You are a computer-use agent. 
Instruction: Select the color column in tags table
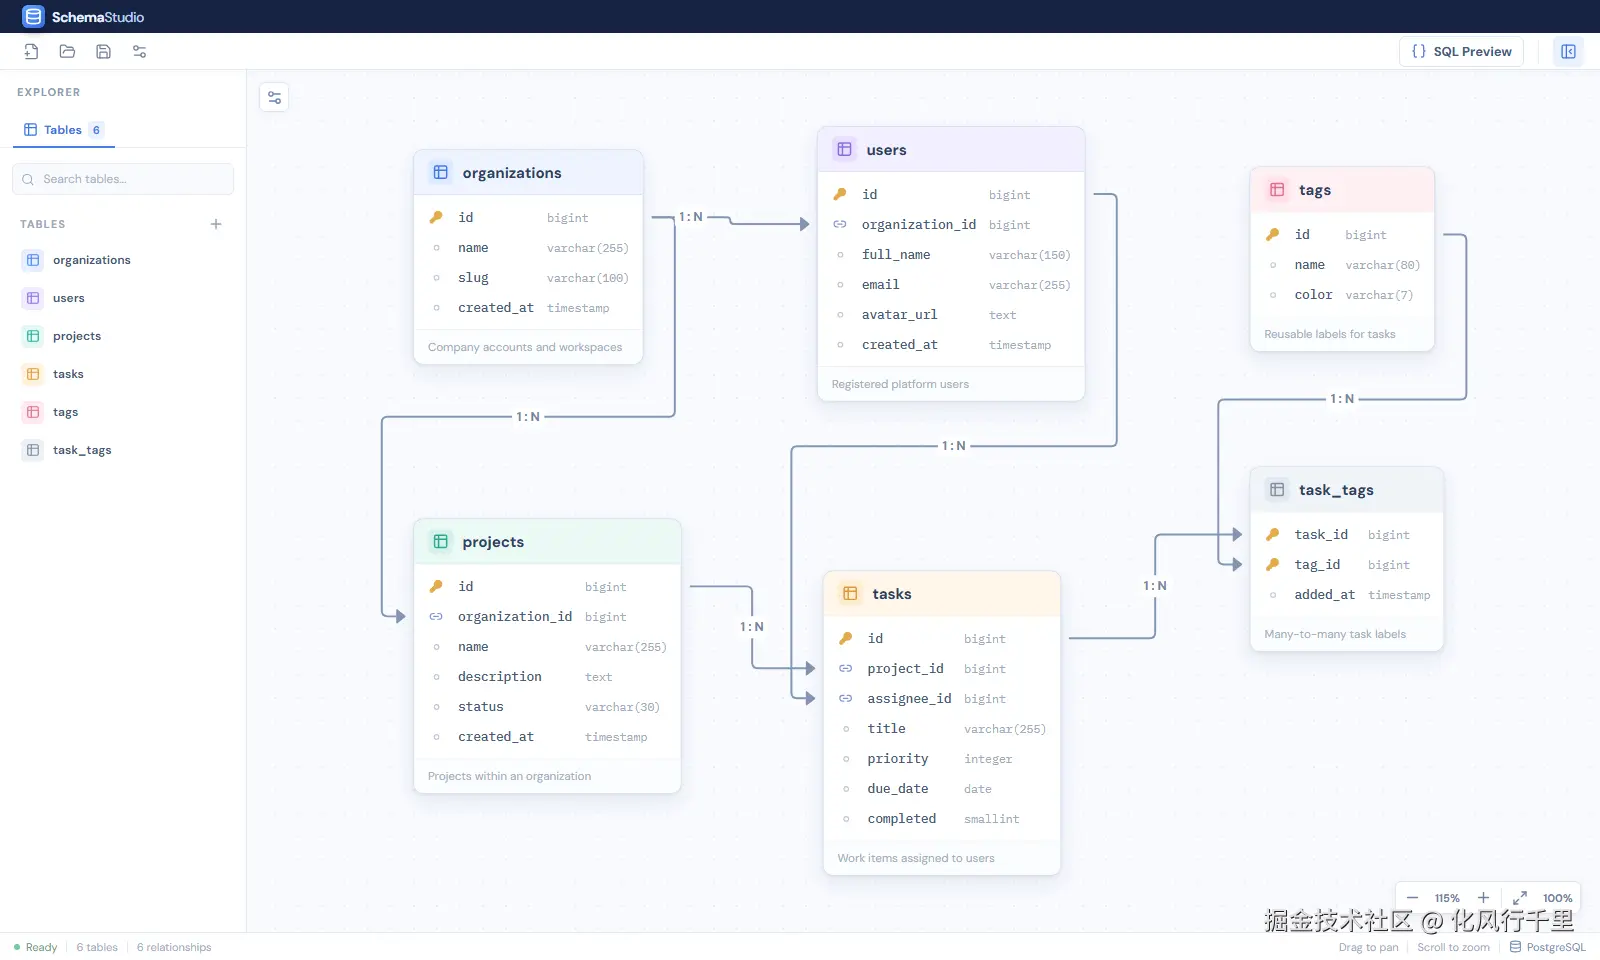point(1342,295)
